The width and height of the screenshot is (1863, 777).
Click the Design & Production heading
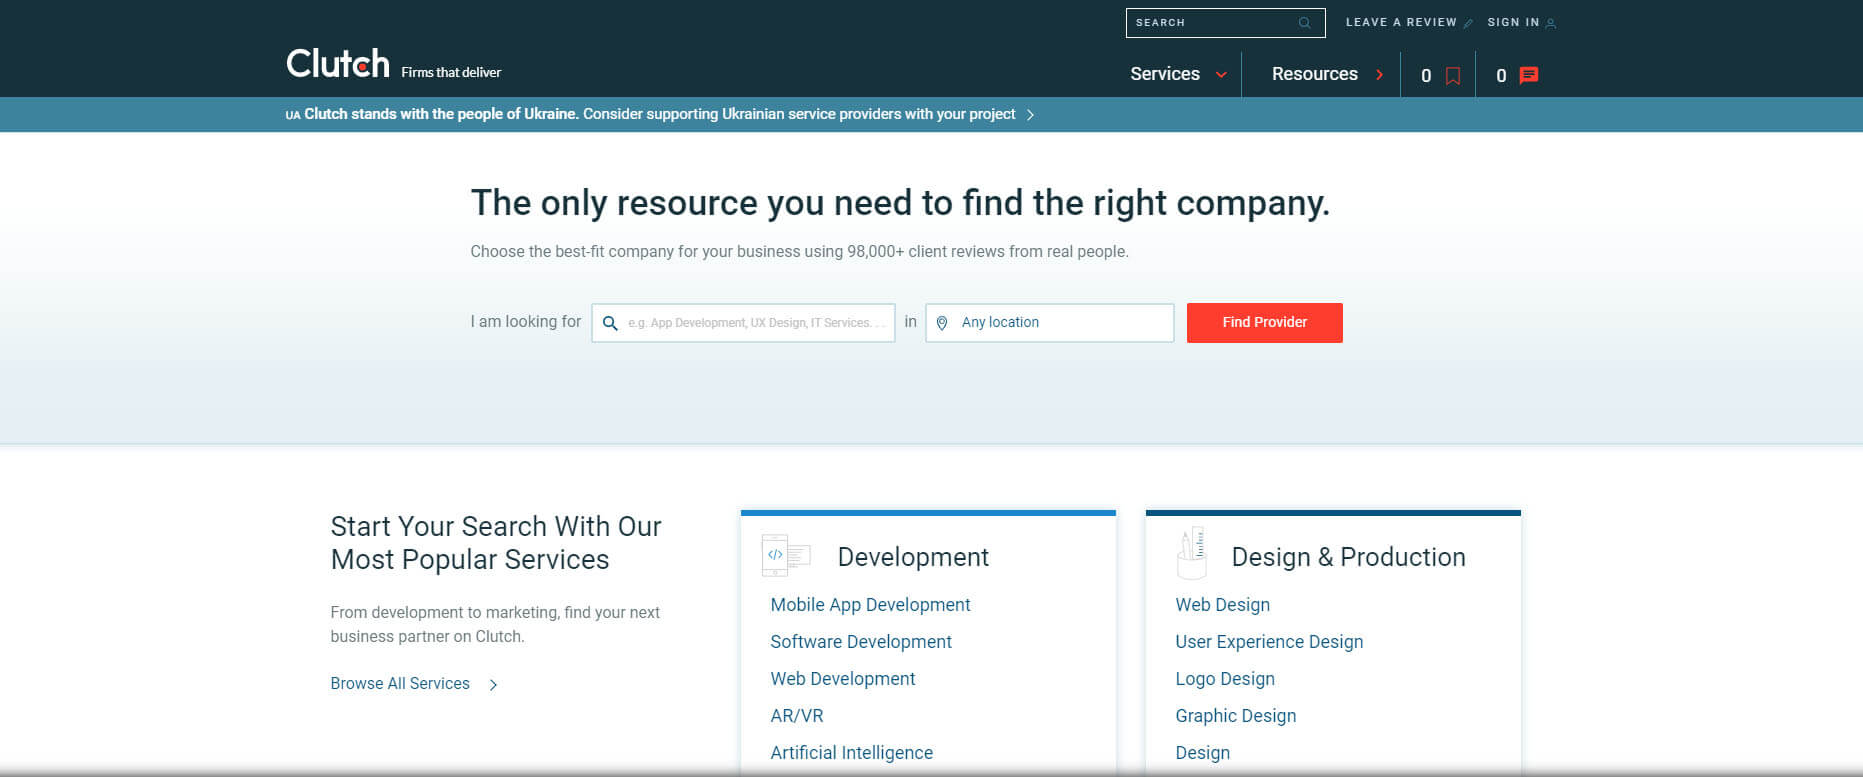pyautogui.click(x=1349, y=557)
